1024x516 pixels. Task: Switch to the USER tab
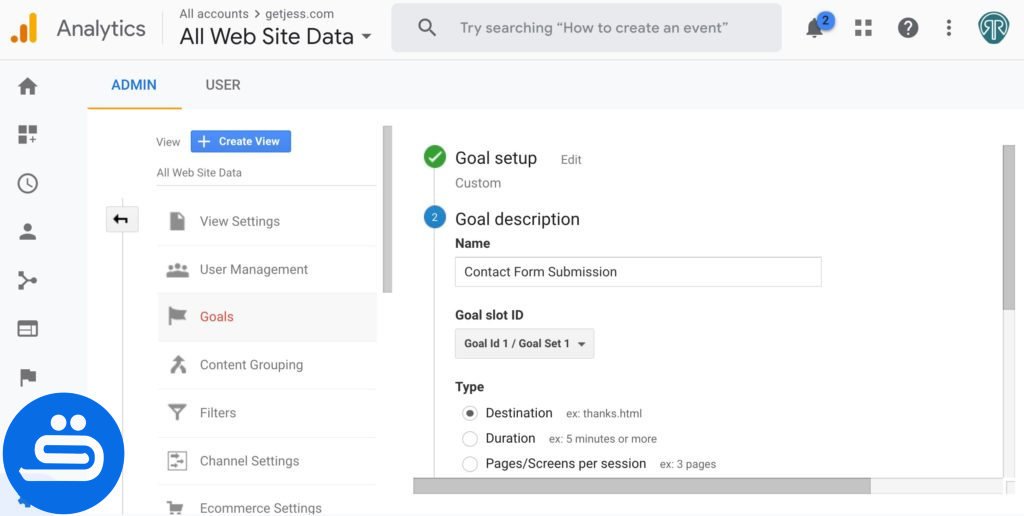223,85
